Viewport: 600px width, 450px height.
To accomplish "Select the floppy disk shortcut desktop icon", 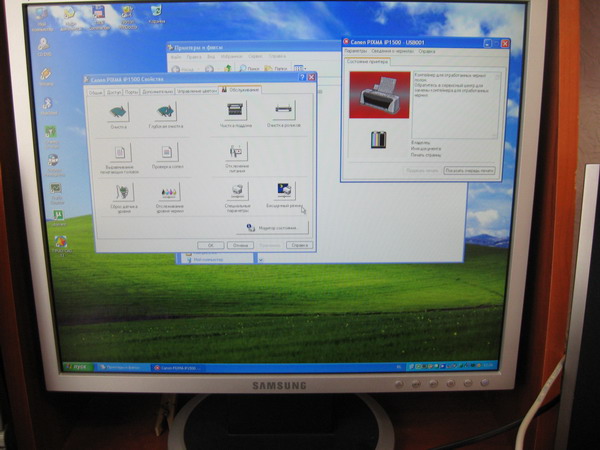I will (99, 17).
